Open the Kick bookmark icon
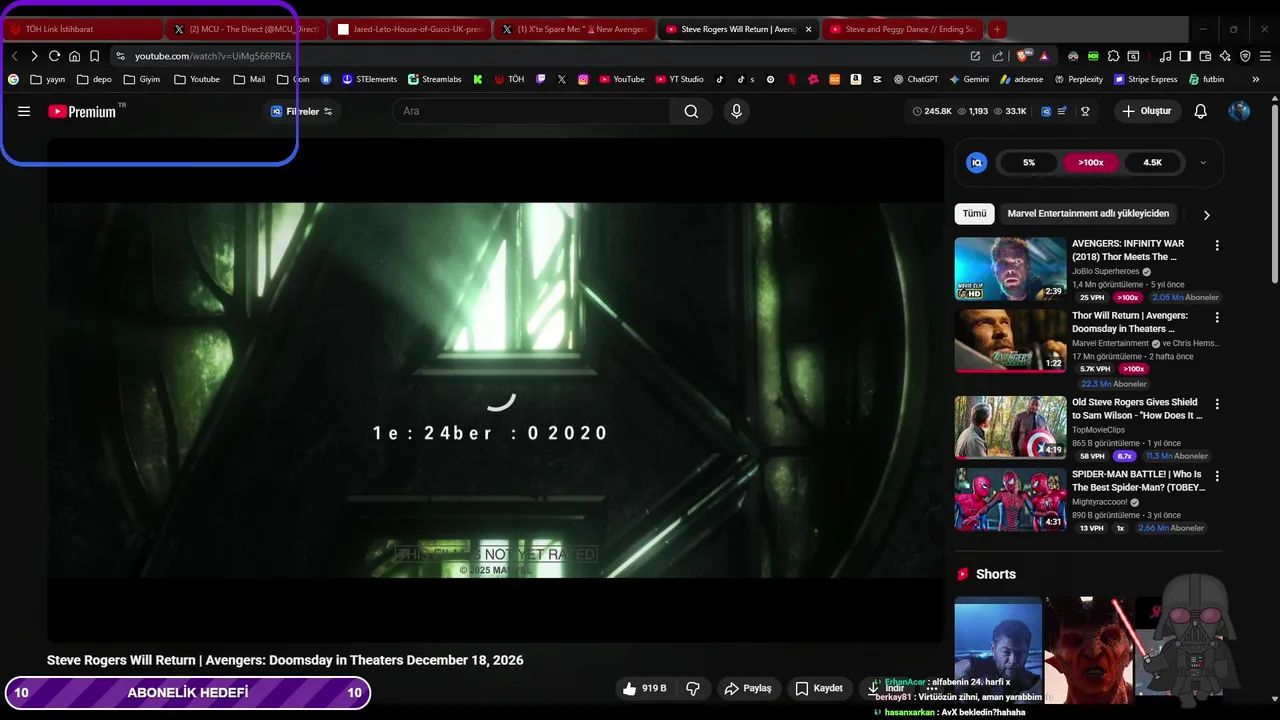This screenshot has height=720, width=1280. 478,79
